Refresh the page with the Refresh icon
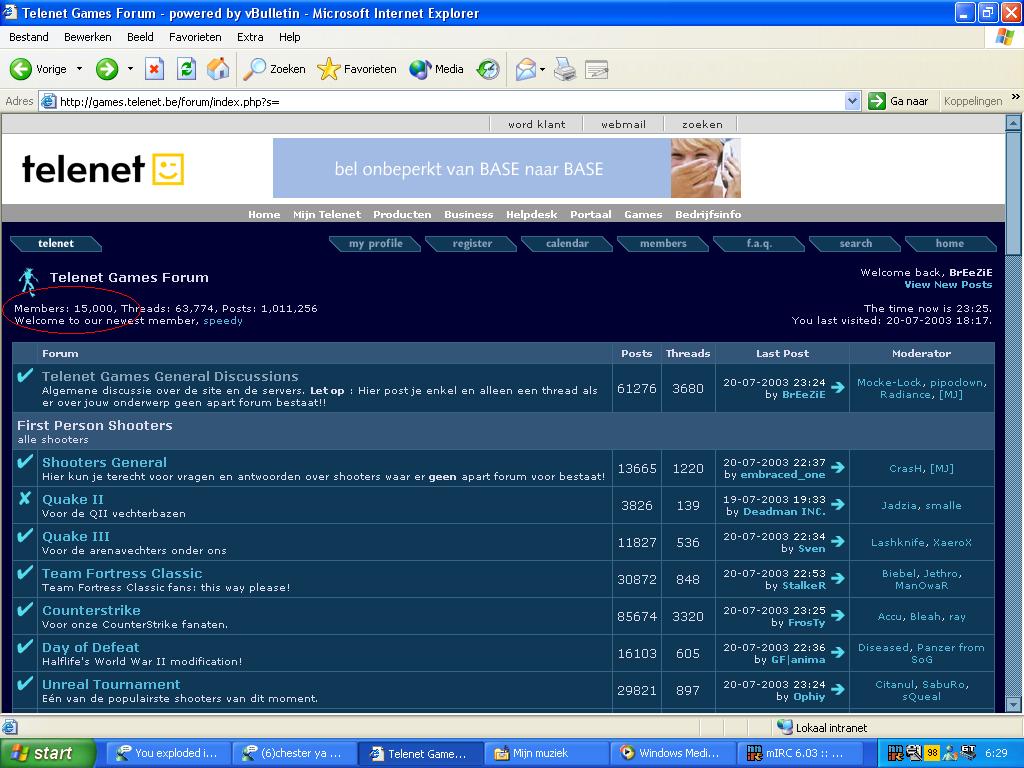This screenshot has width=1024, height=768. [x=186, y=69]
